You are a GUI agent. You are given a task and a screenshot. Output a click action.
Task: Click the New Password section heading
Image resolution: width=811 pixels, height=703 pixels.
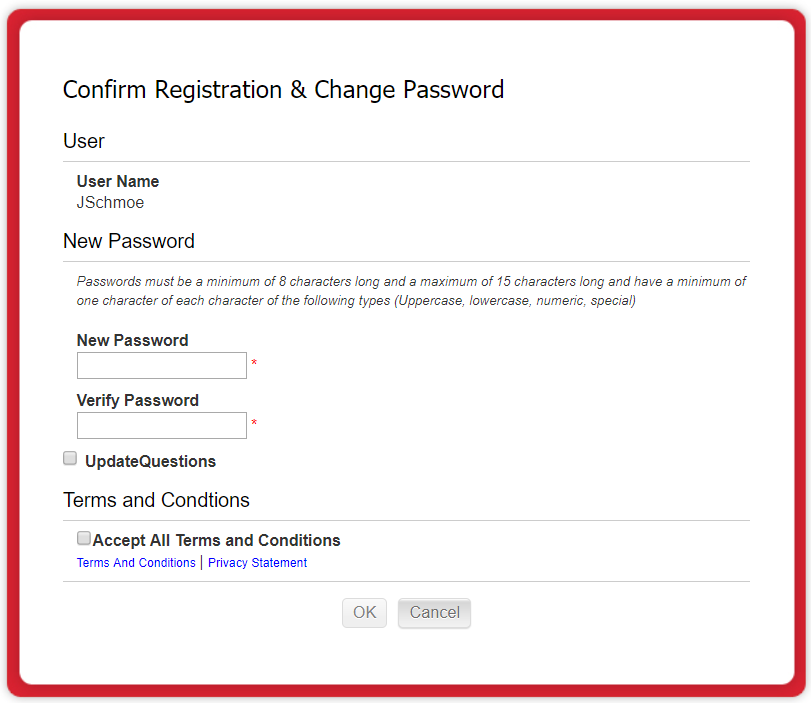click(129, 241)
